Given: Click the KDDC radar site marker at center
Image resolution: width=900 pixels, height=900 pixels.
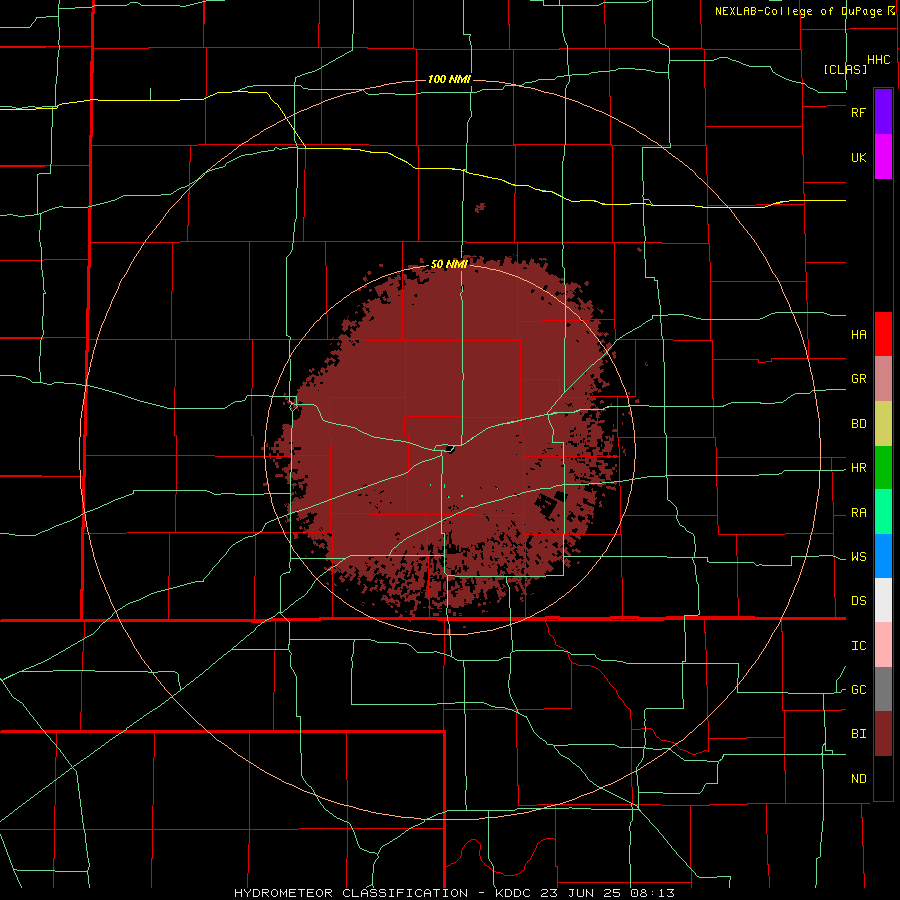Looking at the screenshot, I should [449, 449].
